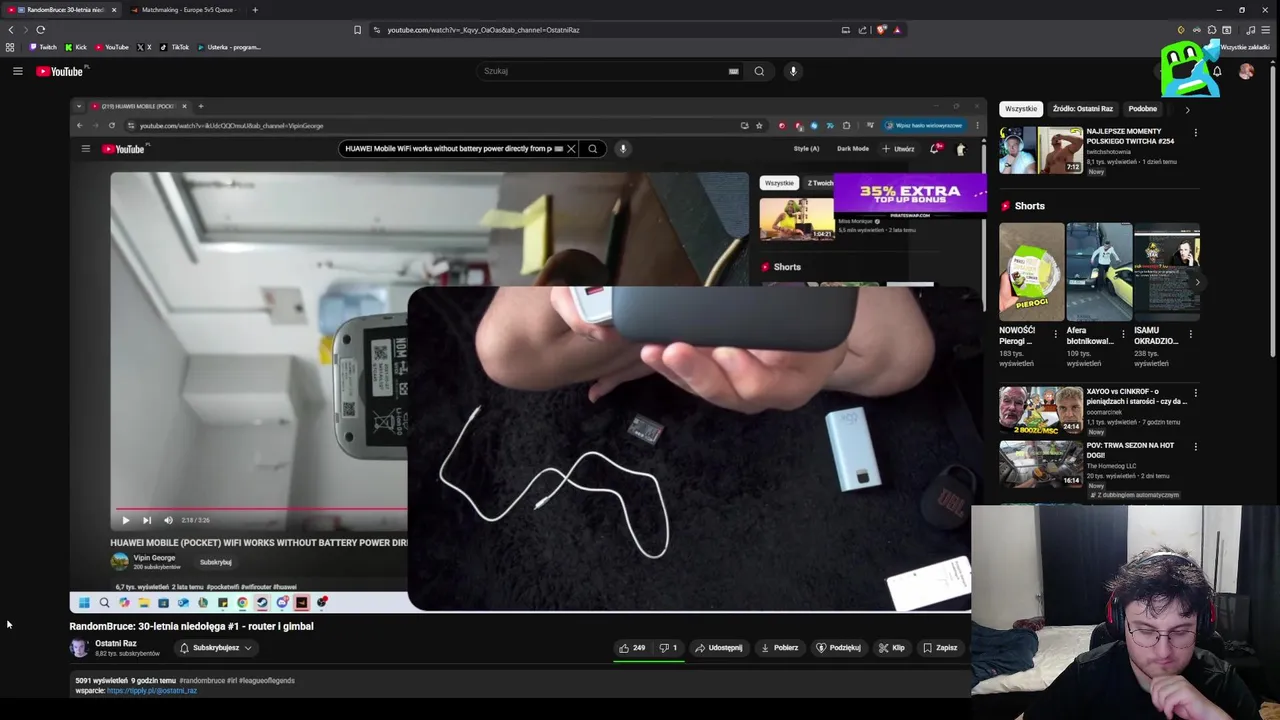Open NAJLEPSZE MOMENTY POLSKIEGO TWITCHA thumbnail
Viewport: 1280px width, 720px height.
[1040, 150]
